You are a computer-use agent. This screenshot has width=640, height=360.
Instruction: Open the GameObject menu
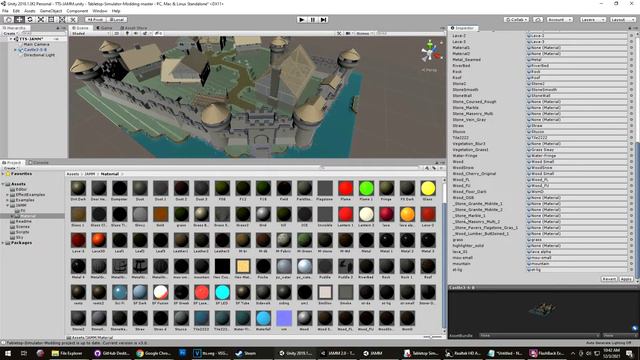pos(51,11)
